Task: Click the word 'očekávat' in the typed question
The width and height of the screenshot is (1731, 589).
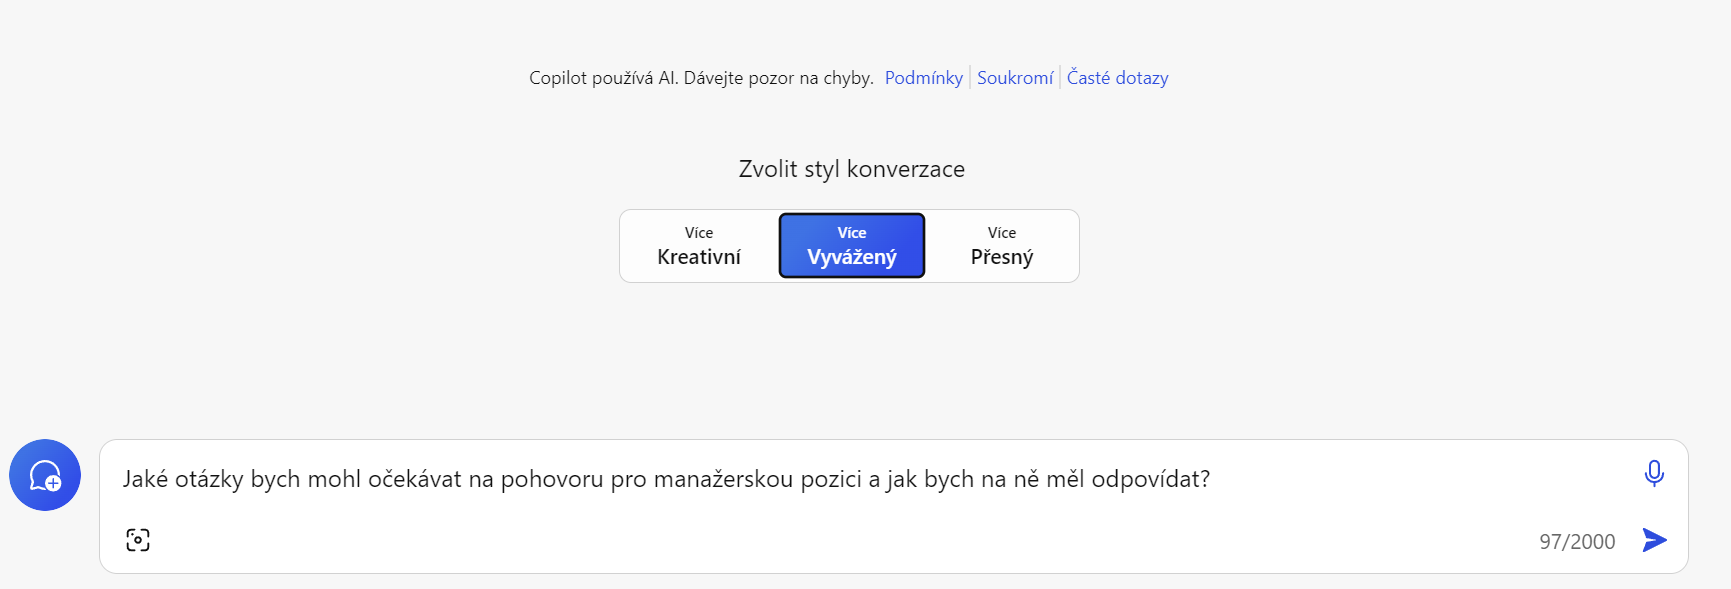Action: click(x=414, y=479)
